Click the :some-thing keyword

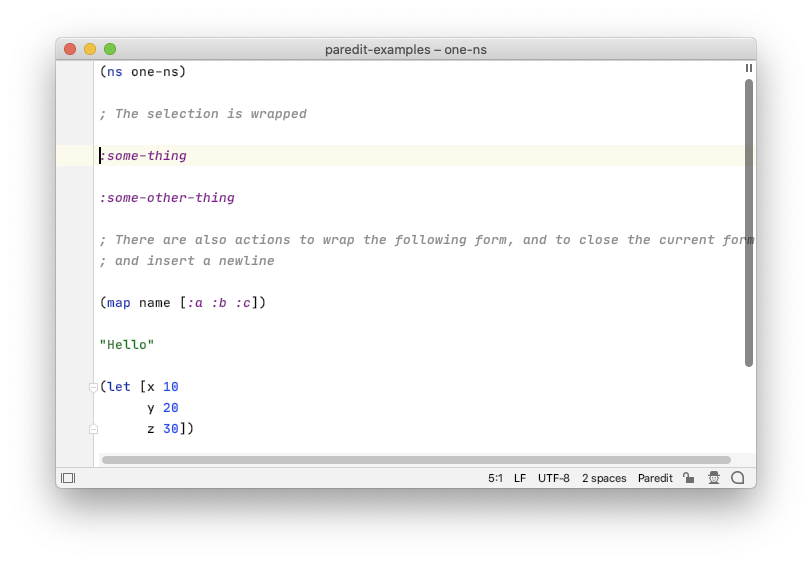coord(143,156)
